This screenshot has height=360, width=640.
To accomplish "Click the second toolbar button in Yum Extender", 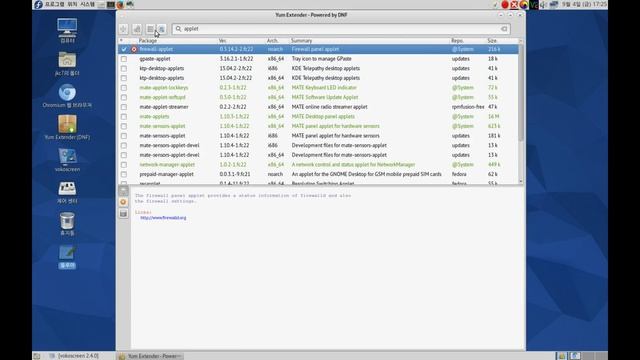I will 137,29.
